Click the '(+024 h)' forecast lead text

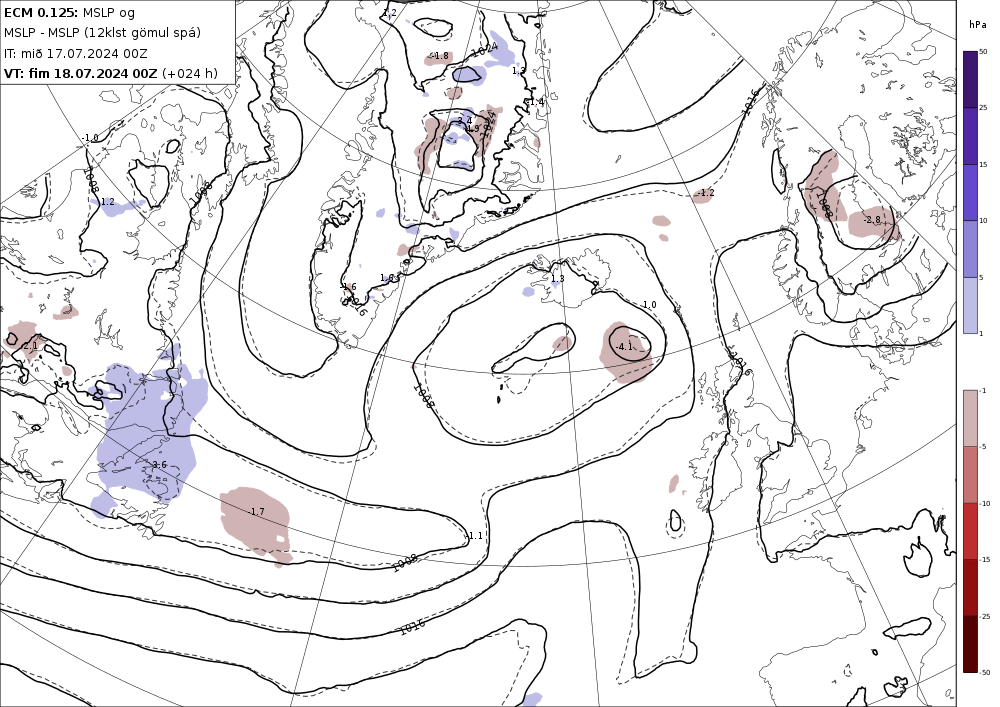[x=190, y=73]
